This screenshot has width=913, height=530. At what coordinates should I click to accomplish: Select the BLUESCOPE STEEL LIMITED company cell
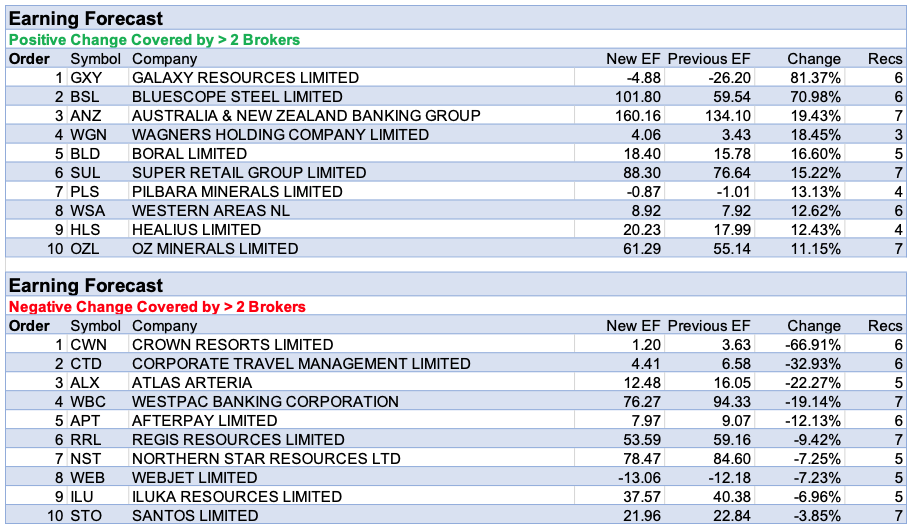[x=237, y=97]
